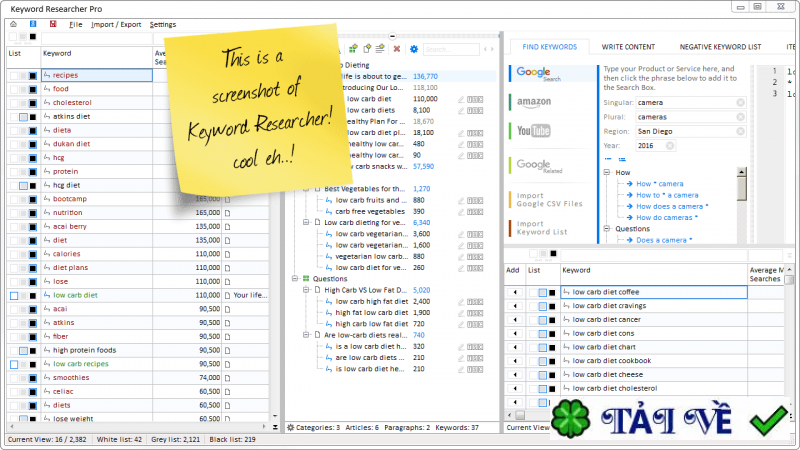Open the Import / Export menu
The image size is (800, 450).
(x=115, y=23)
